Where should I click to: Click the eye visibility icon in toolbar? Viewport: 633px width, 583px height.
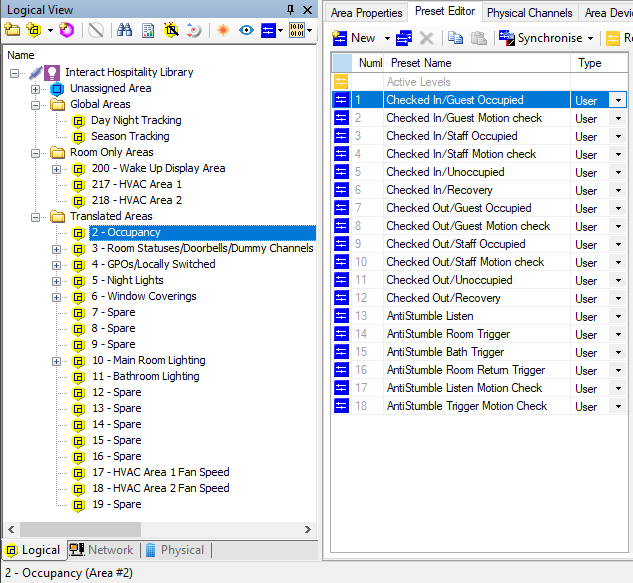tap(246, 30)
